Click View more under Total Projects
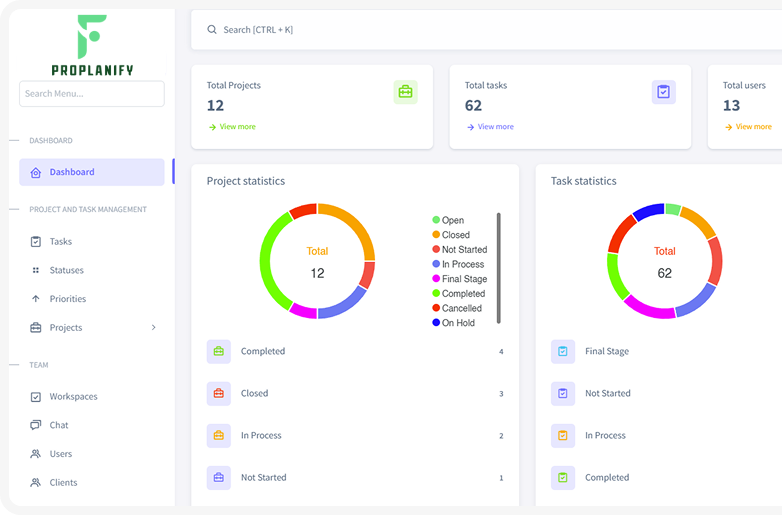Image resolution: width=782 pixels, height=515 pixels. (237, 127)
